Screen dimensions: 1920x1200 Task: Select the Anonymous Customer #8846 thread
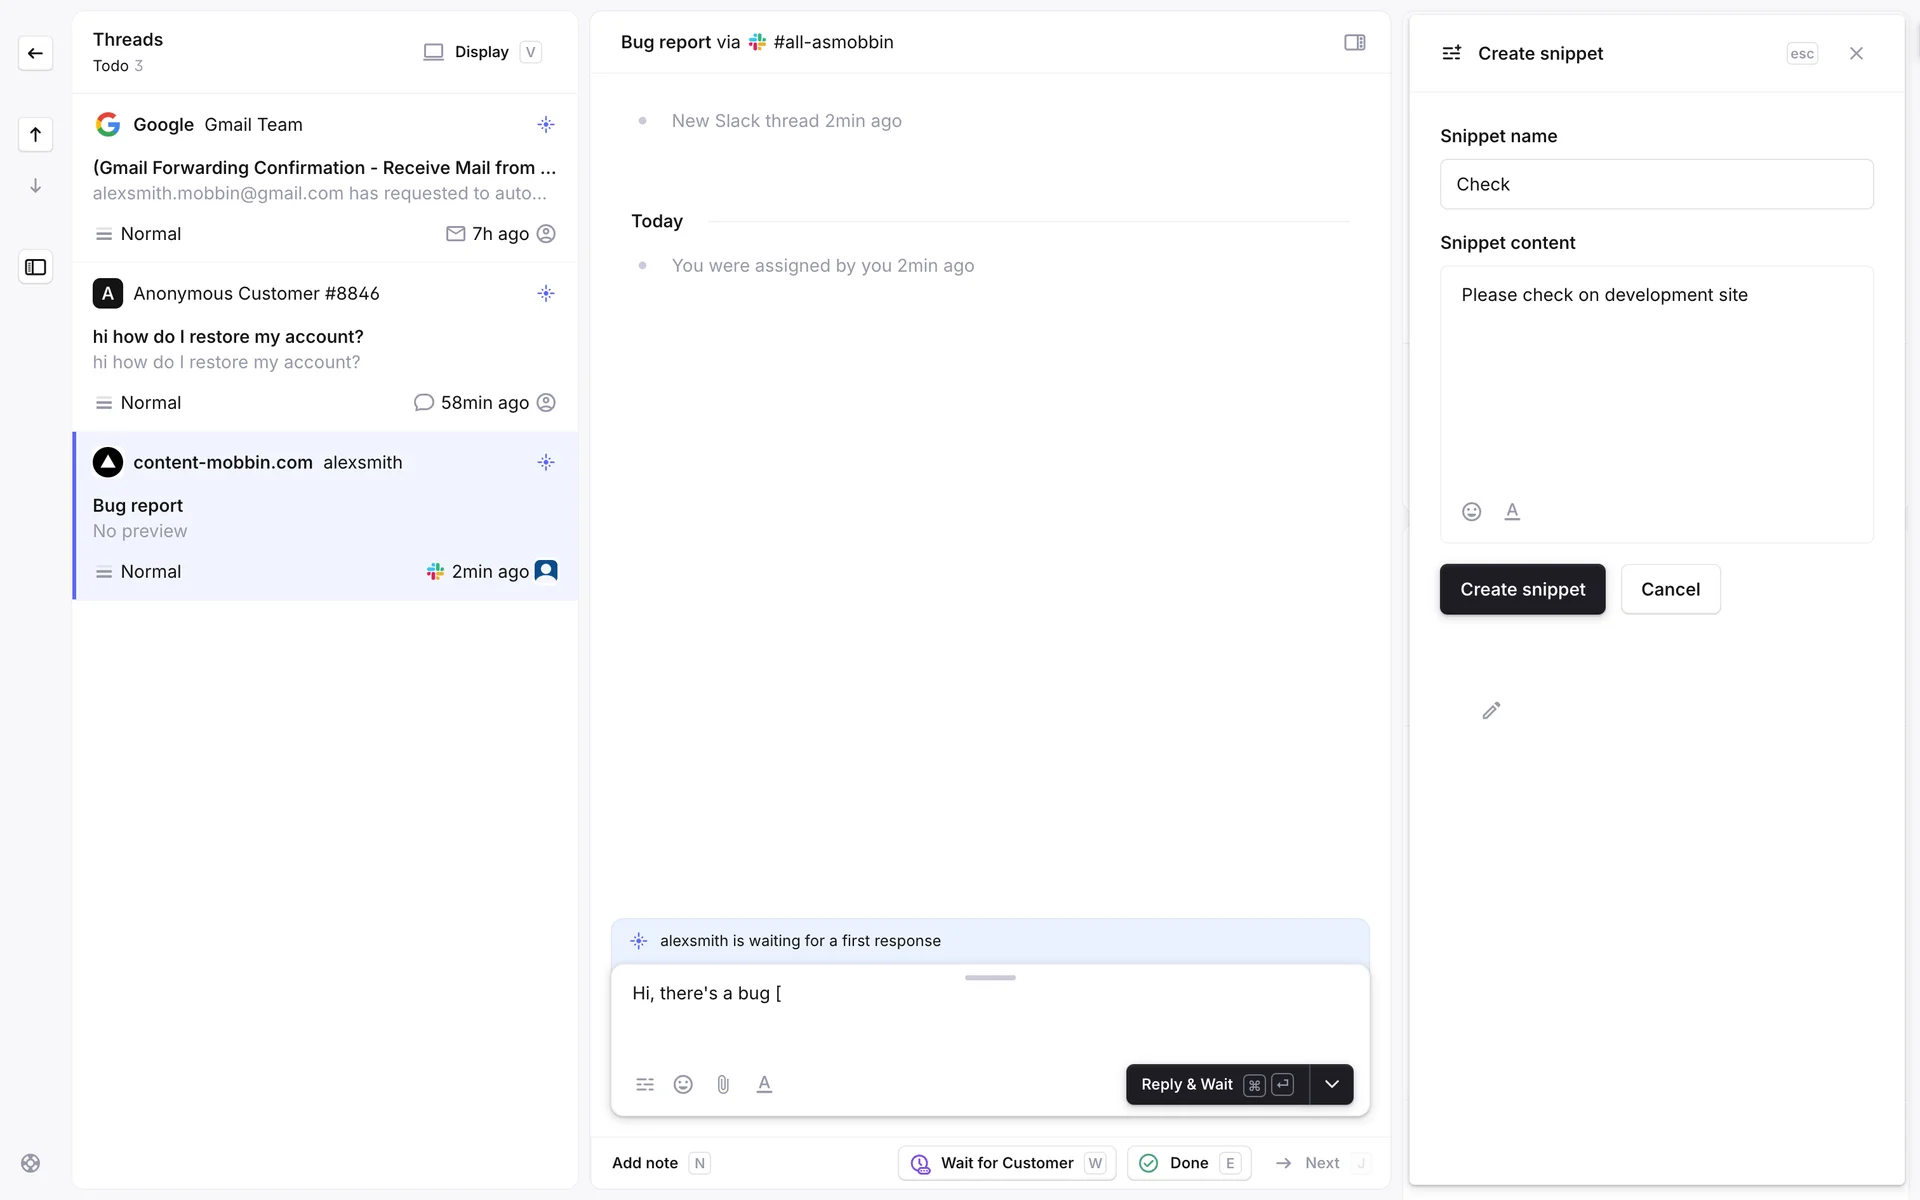[x=324, y=347]
